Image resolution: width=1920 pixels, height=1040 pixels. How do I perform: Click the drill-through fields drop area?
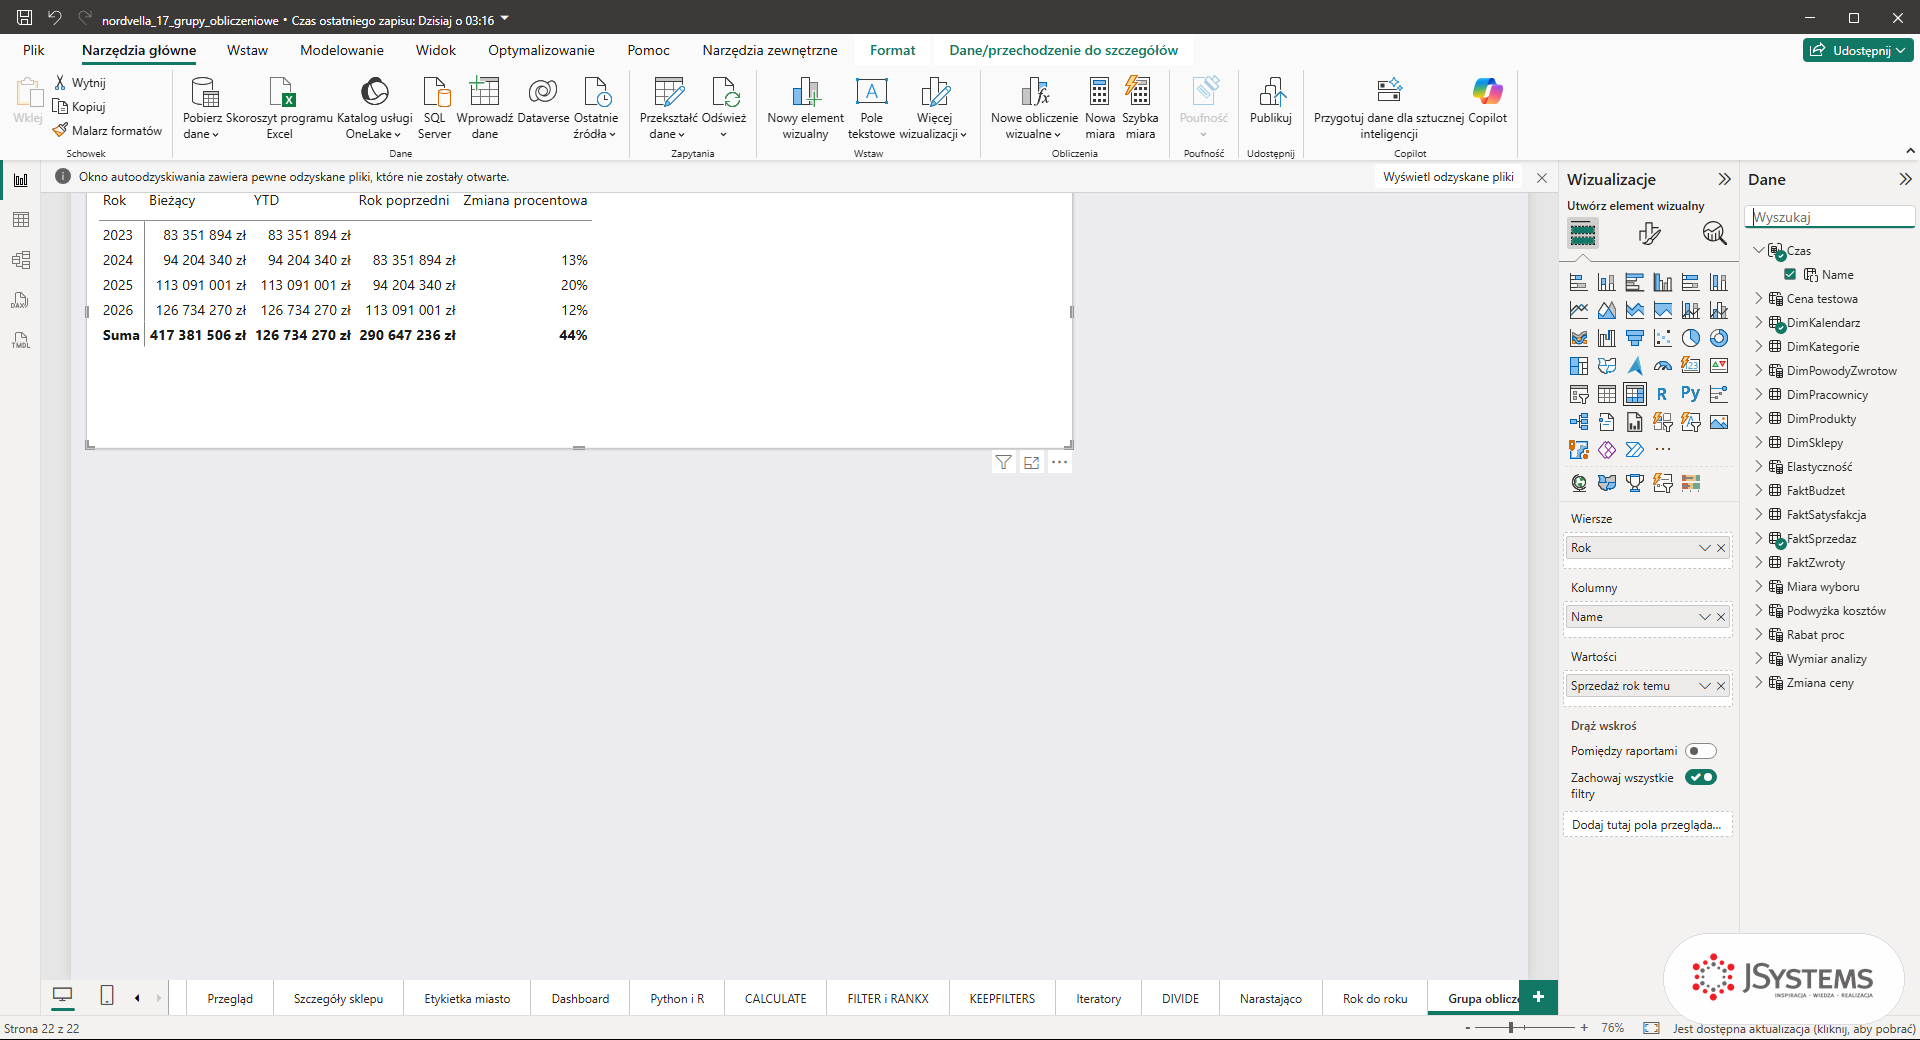click(x=1647, y=825)
